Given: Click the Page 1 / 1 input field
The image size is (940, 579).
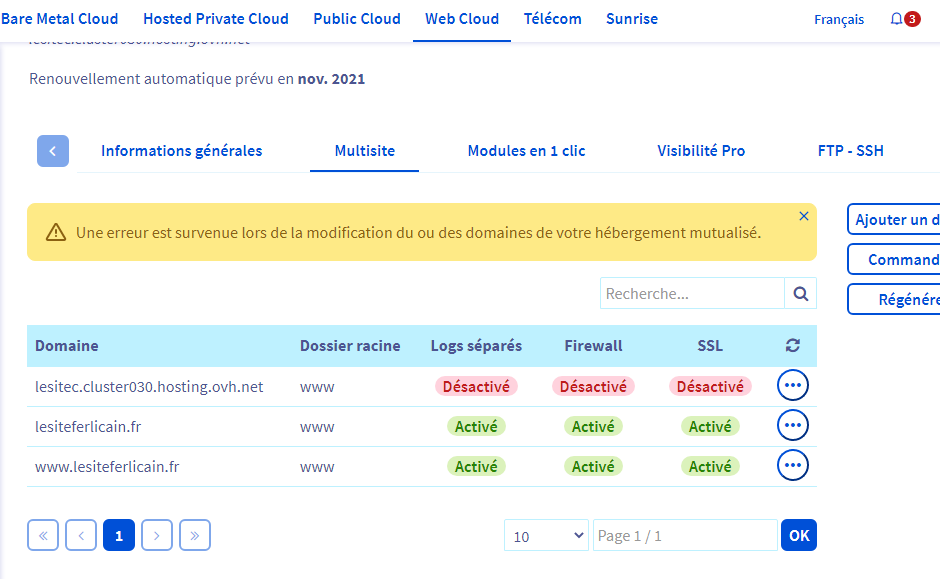Looking at the screenshot, I should click(x=685, y=536).
